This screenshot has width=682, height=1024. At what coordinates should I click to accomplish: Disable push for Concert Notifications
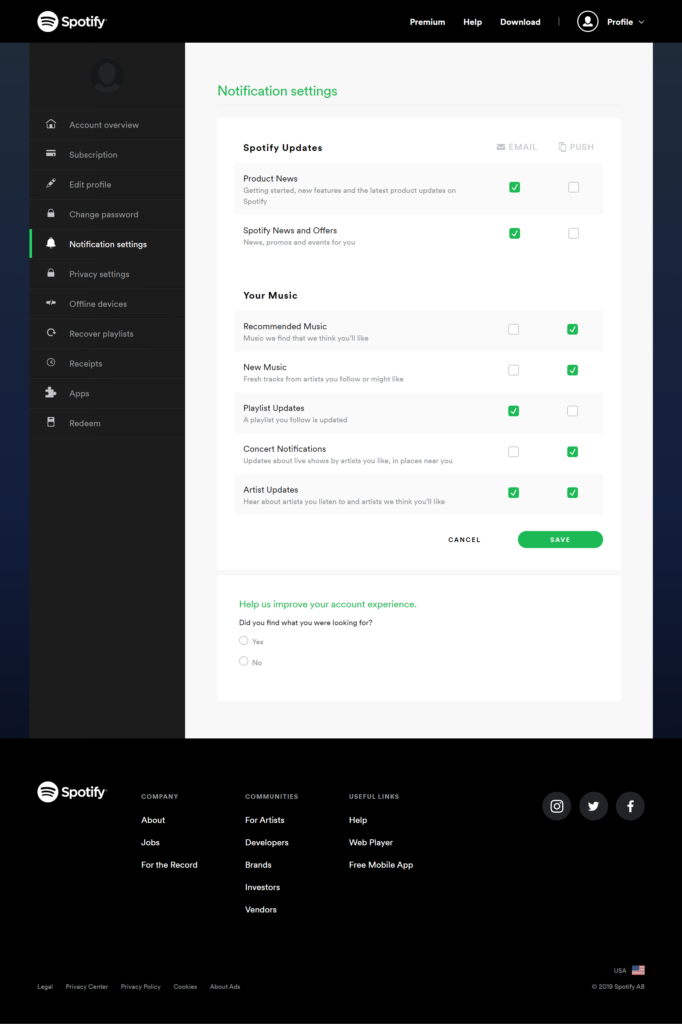click(x=573, y=452)
